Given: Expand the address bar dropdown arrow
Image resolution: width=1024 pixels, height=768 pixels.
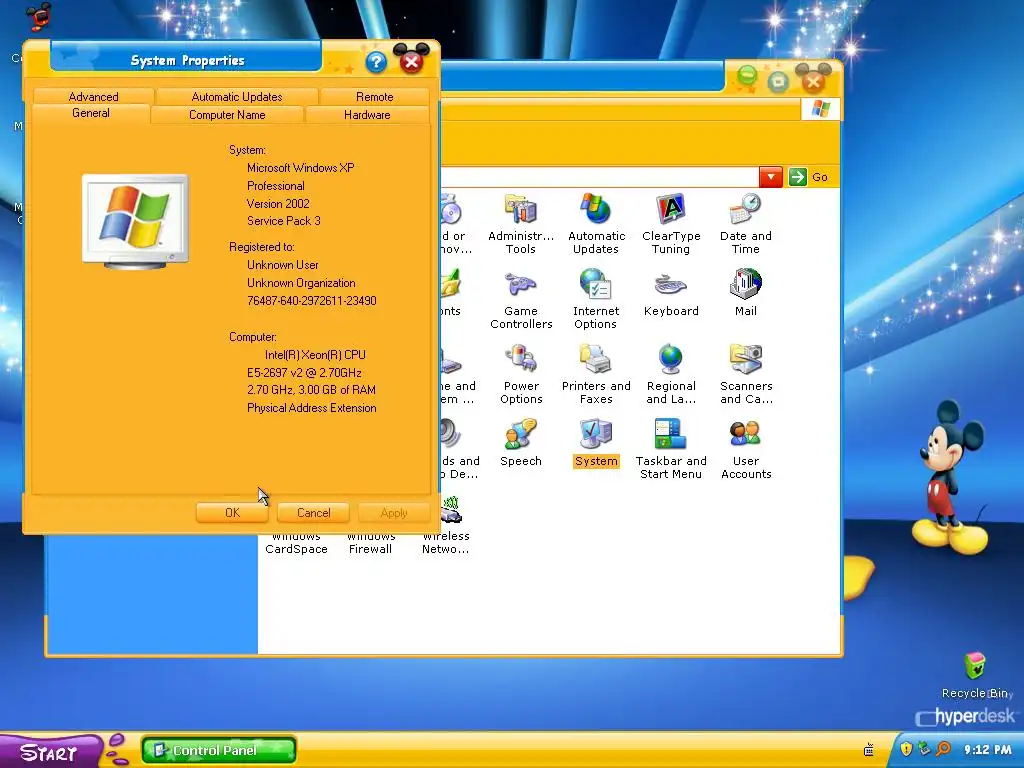Looking at the screenshot, I should point(771,177).
